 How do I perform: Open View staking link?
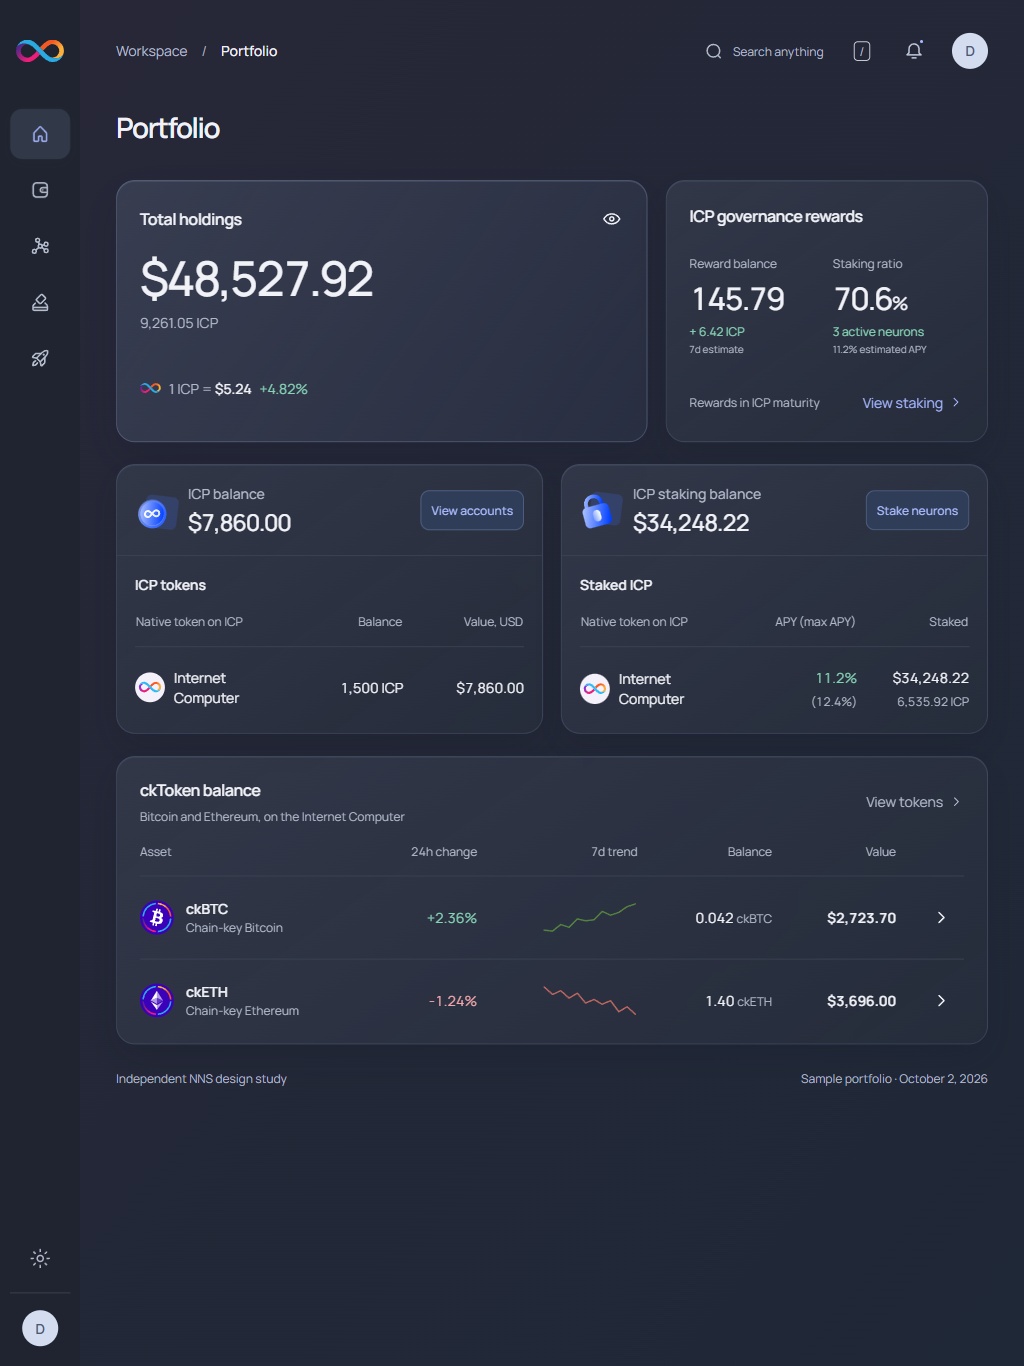(x=903, y=403)
